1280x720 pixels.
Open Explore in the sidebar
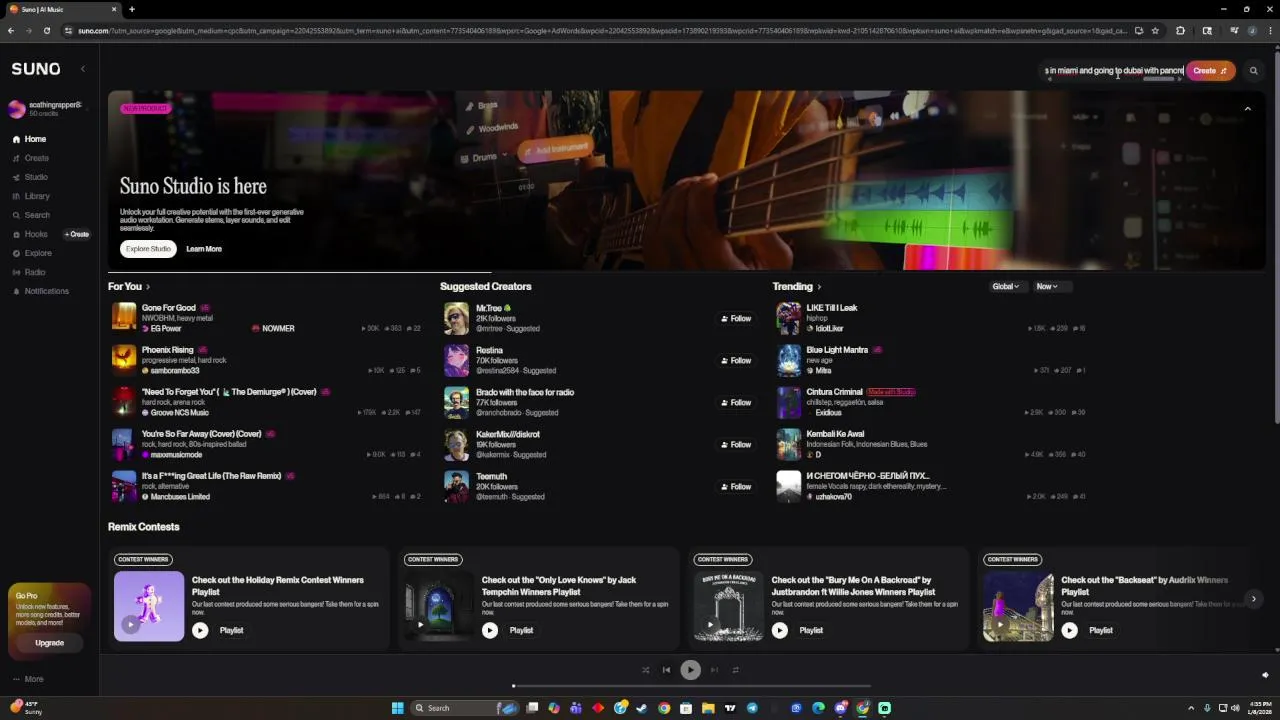pos(32,253)
